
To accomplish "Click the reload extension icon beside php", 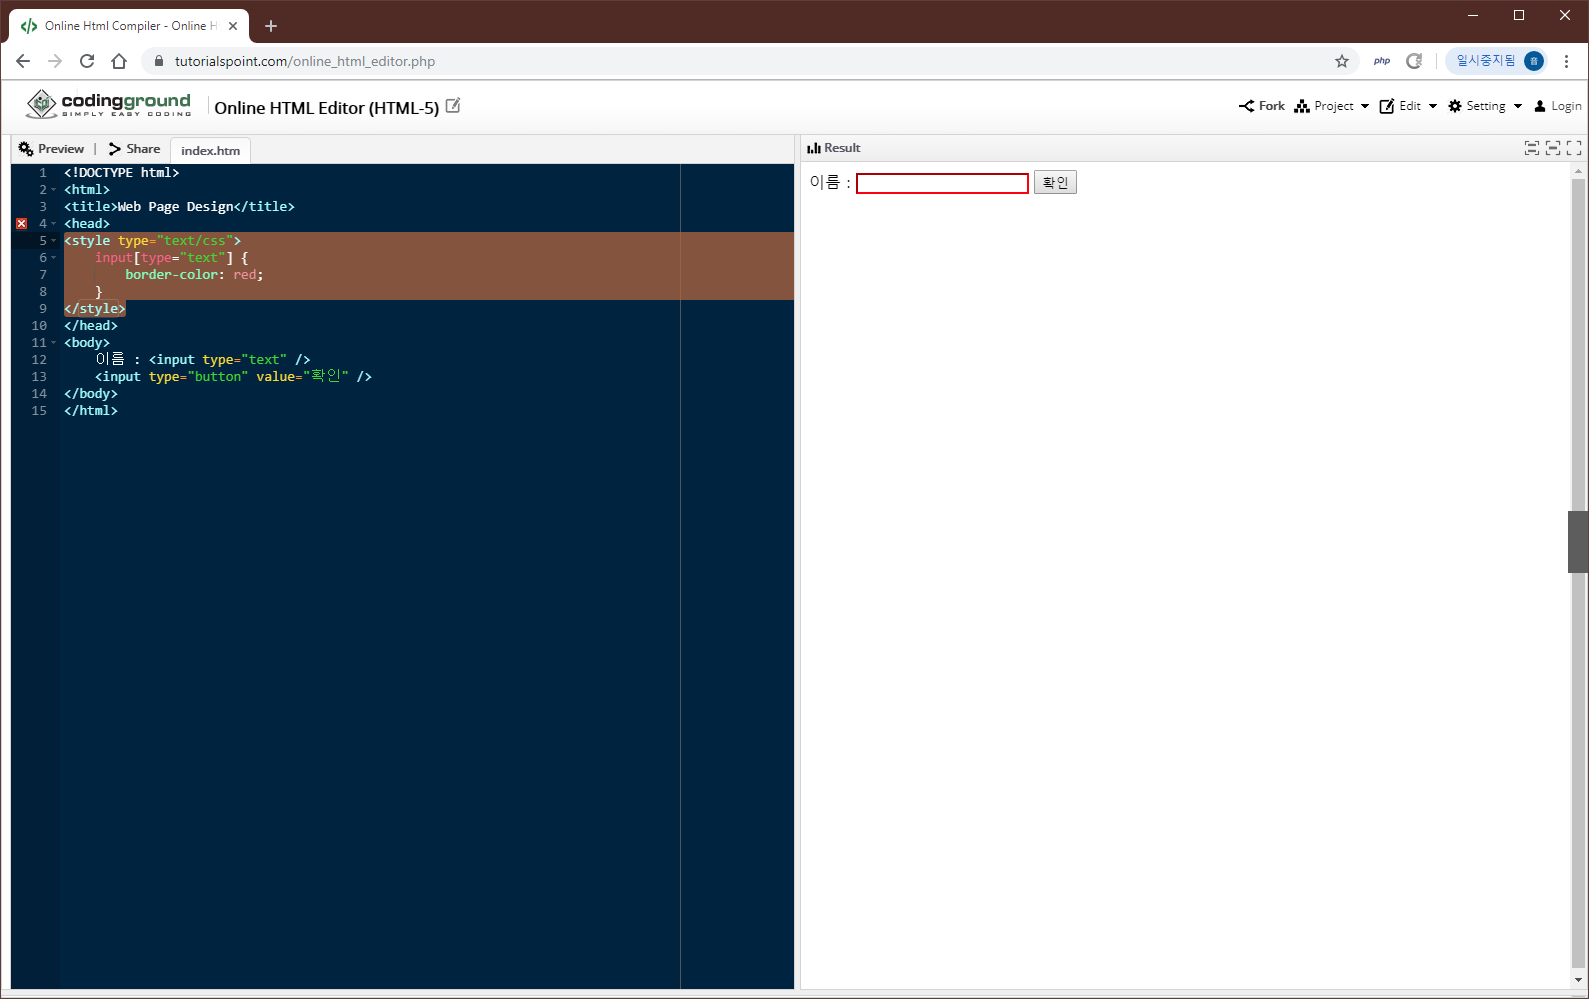I will pyautogui.click(x=1414, y=61).
